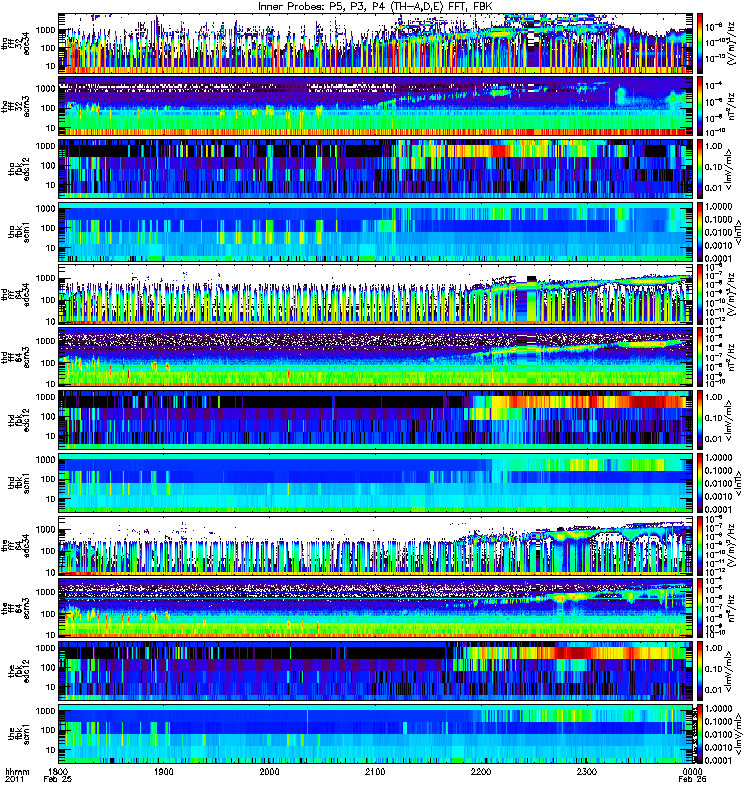Click inside the thd fff edc34 spectrogram panel
Image resolution: width=750 pixels, height=800 pixels.
pyautogui.click(x=375, y=294)
